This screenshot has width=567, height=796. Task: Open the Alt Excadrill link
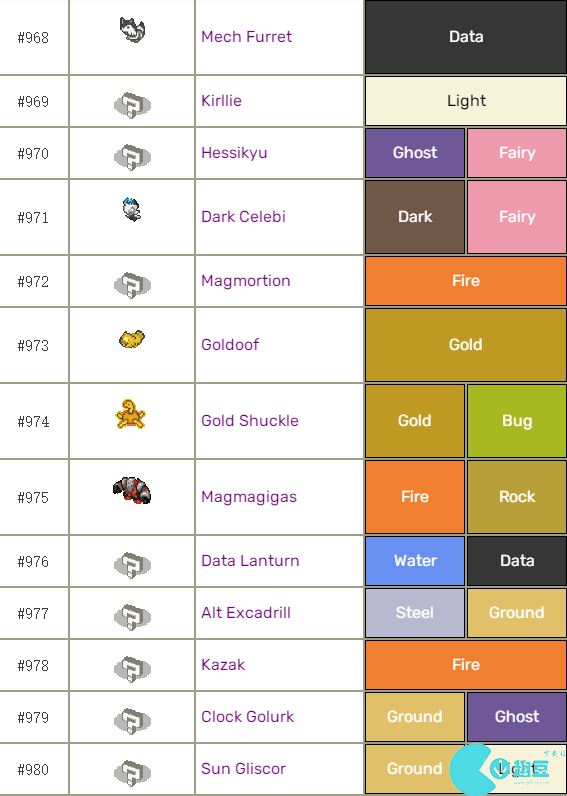(x=246, y=613)
